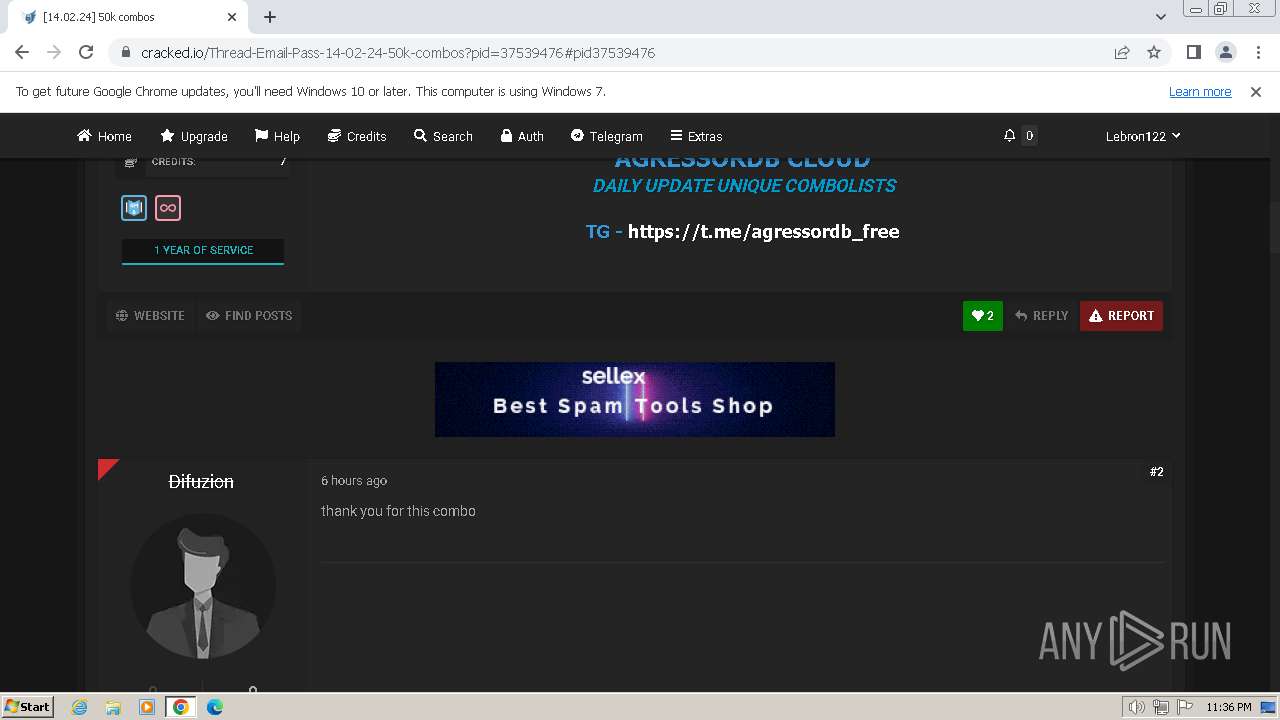This screenshot has height=720, width=1280.
Task: Open the Chrome three-dot menu
Action: tap(1257, 52)
